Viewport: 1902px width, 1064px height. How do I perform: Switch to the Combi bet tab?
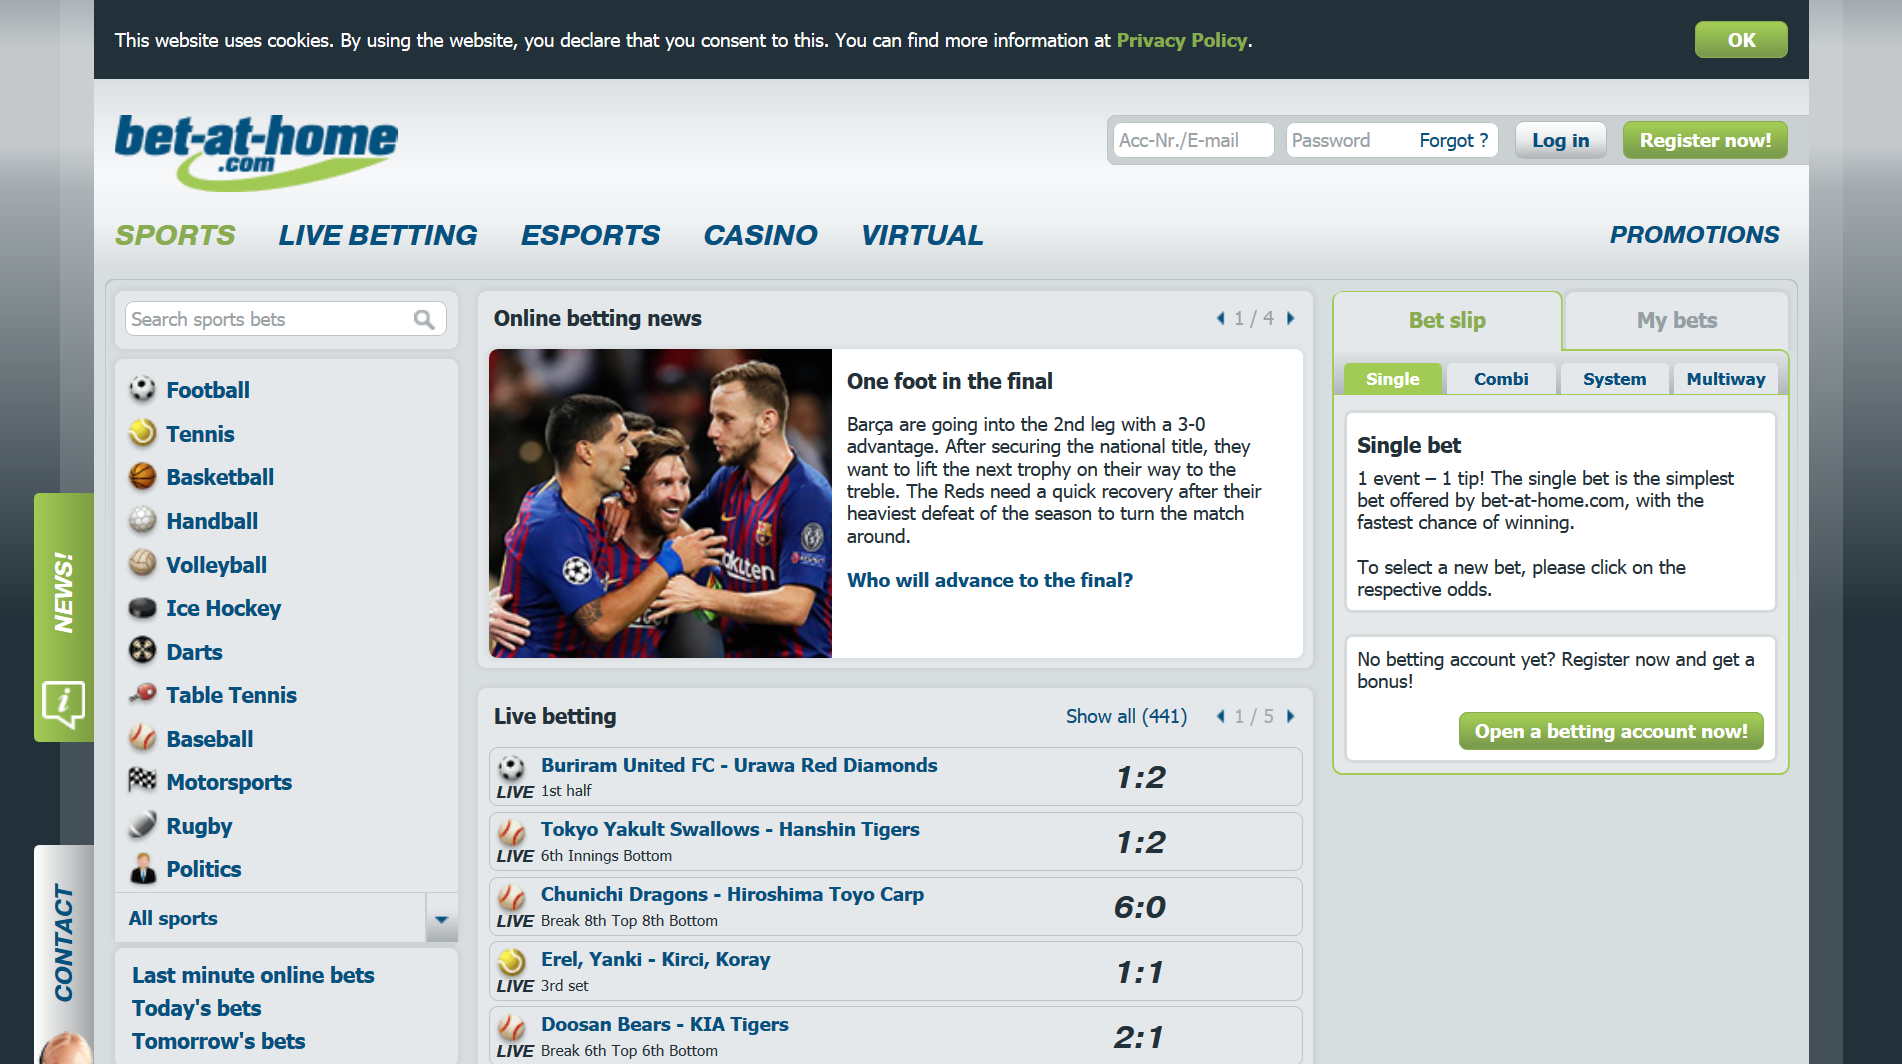coord(1500,379)
